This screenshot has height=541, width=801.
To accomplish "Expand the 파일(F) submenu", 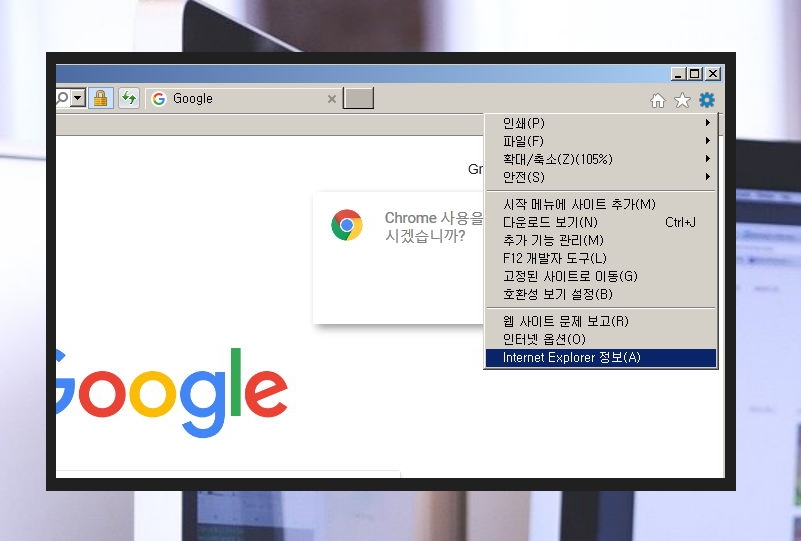I will click(x=600, y=141).
